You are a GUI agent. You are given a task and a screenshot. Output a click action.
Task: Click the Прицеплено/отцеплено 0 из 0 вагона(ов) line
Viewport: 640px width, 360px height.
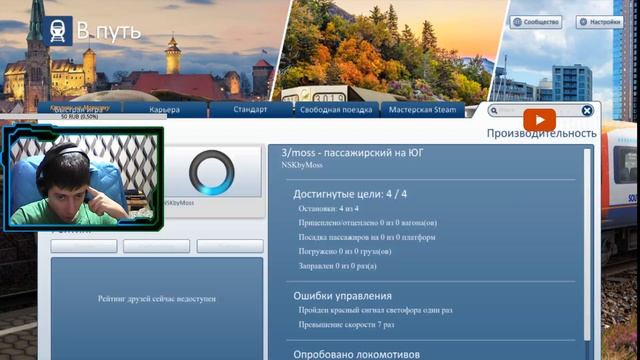click(x=368, y=223)
